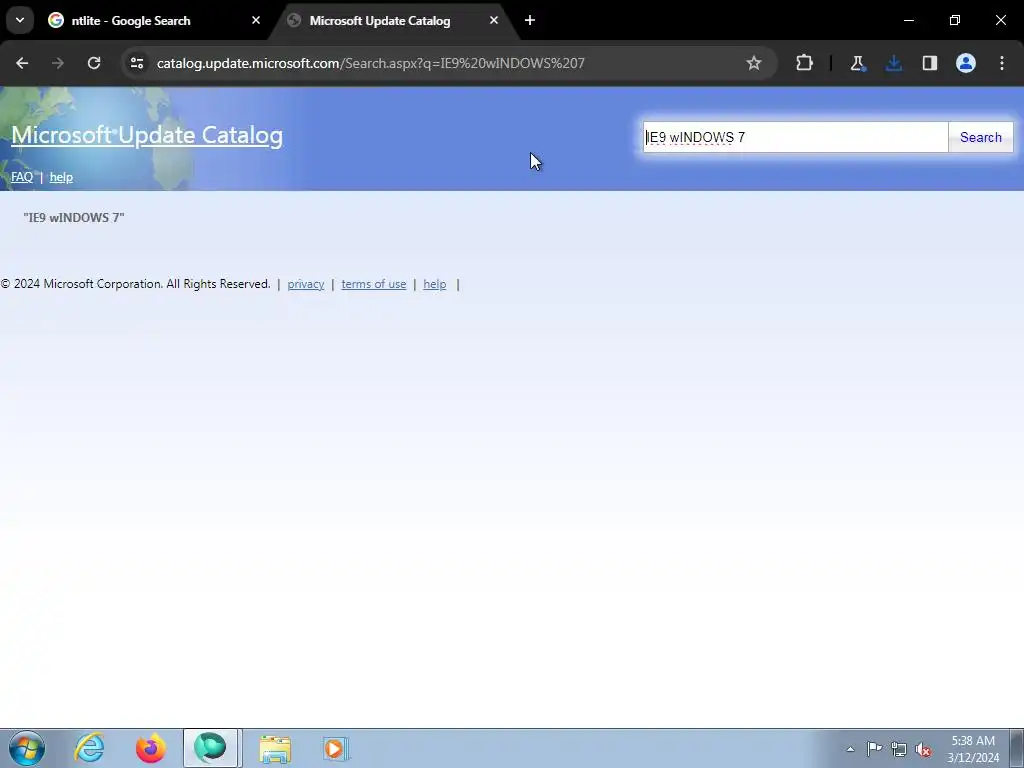Open the network tray icon

[899, 749]
